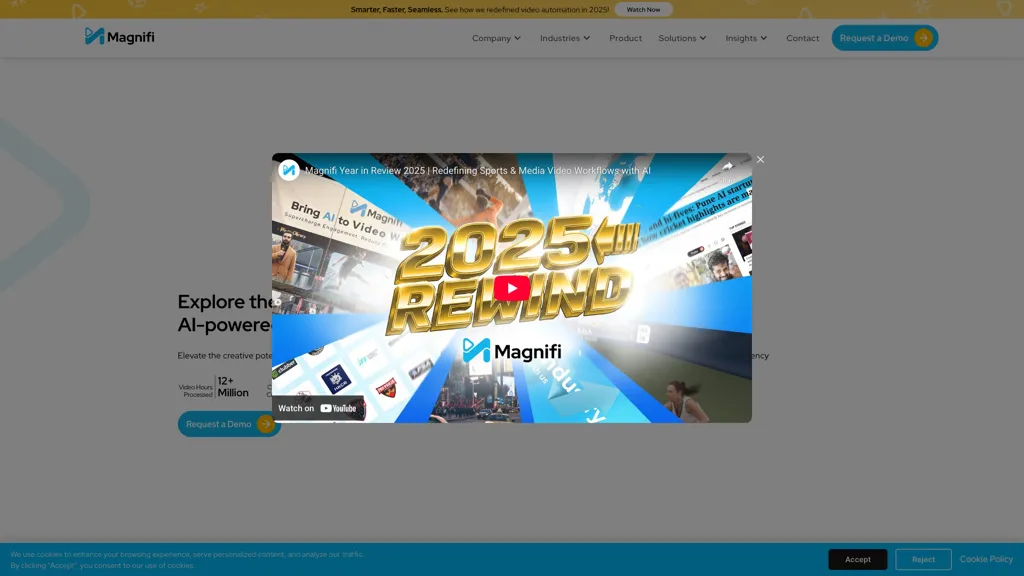1024x576 pixels.
Task: Expand the Company navigation dropdown
Action: point(497,38)
